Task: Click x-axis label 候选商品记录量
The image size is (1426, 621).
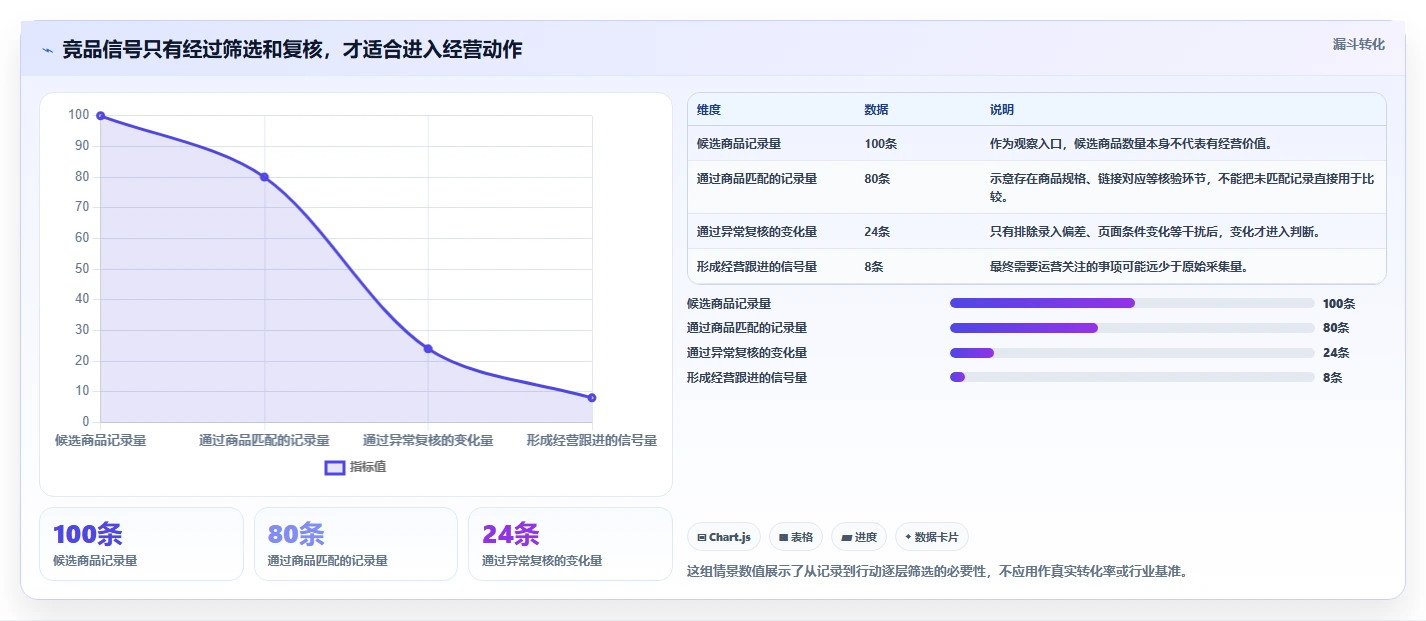Action: [101, 441]
